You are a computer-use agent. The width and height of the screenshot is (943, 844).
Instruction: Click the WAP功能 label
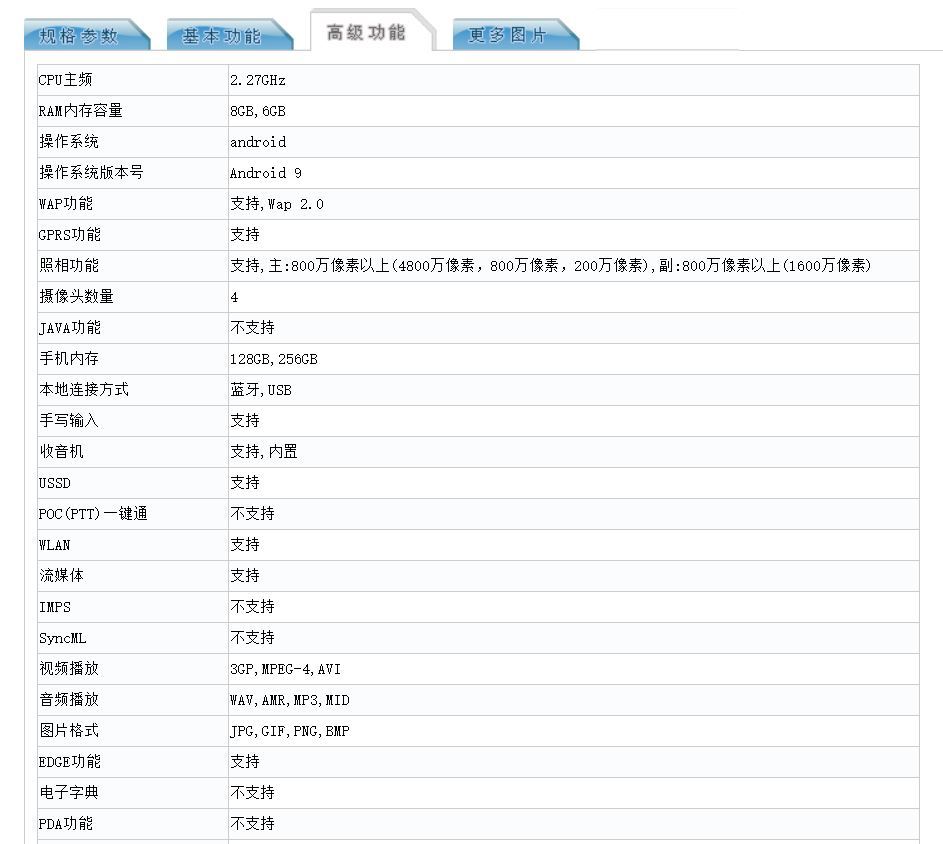click(66, 204)
